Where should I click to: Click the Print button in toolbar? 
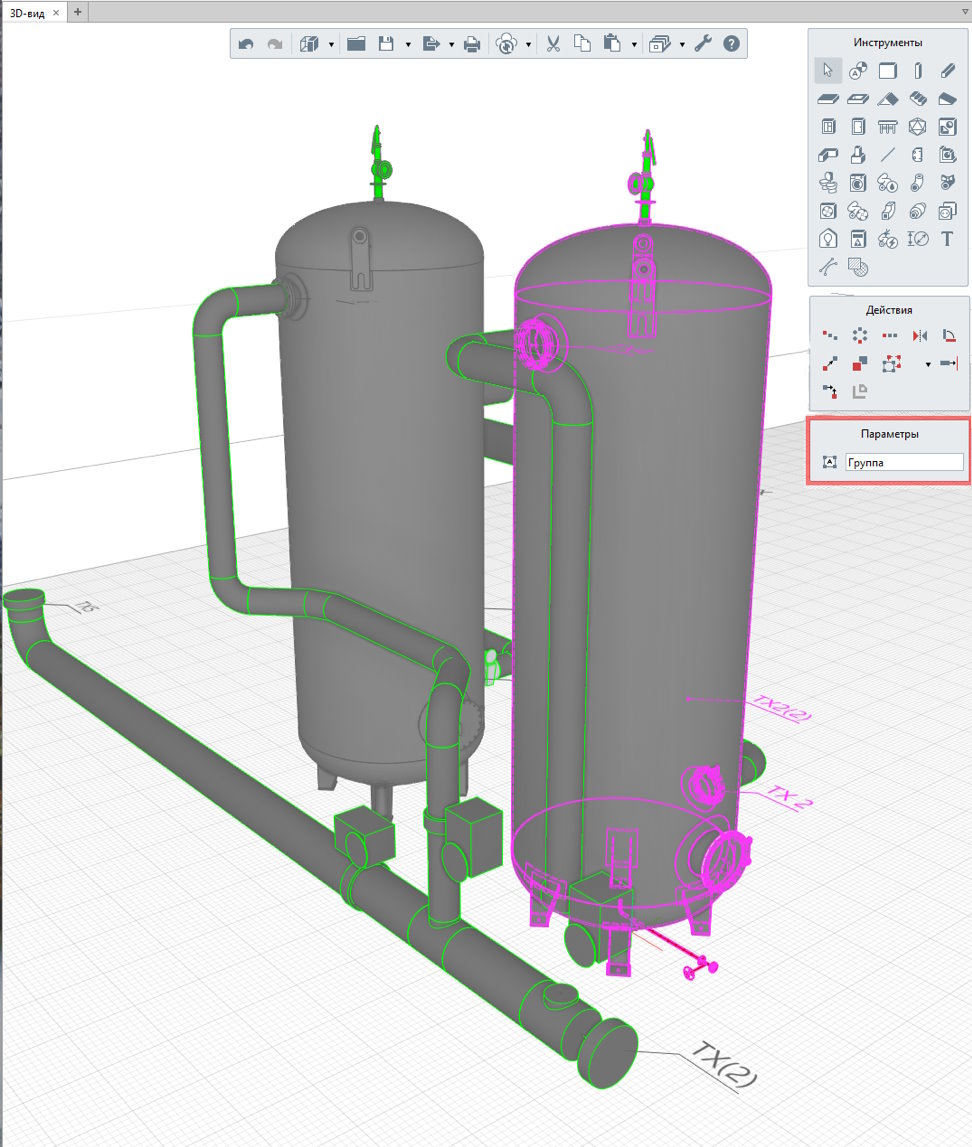[472, 44]
